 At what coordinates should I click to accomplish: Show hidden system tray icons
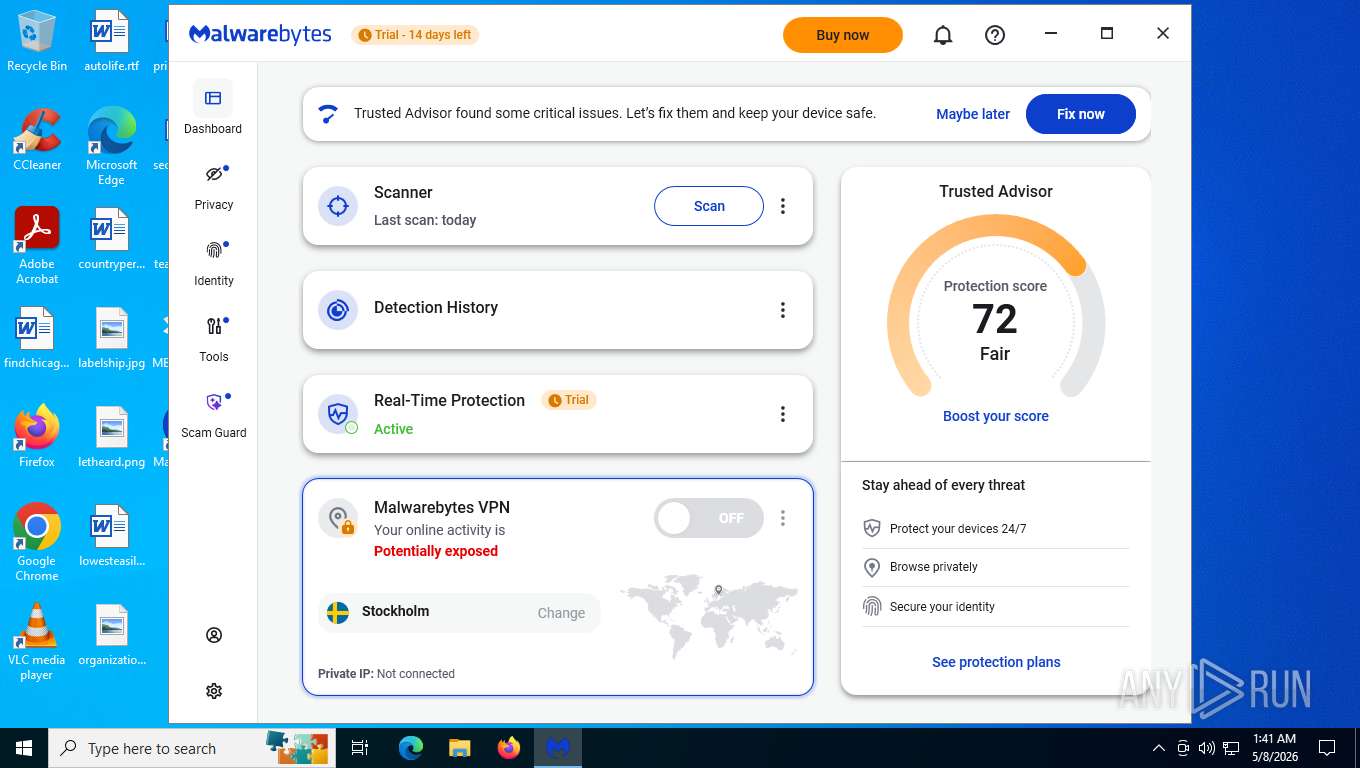(1159, 748)
